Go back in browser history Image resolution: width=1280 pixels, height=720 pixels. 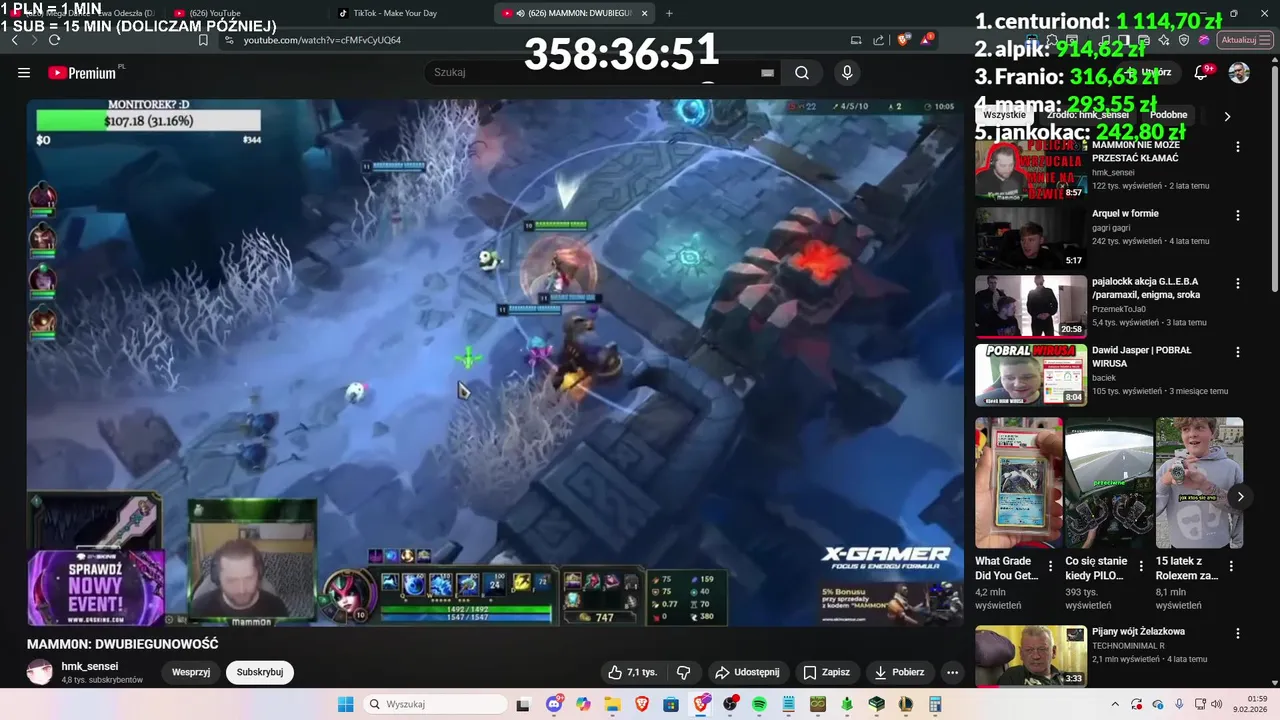(14, 40)
